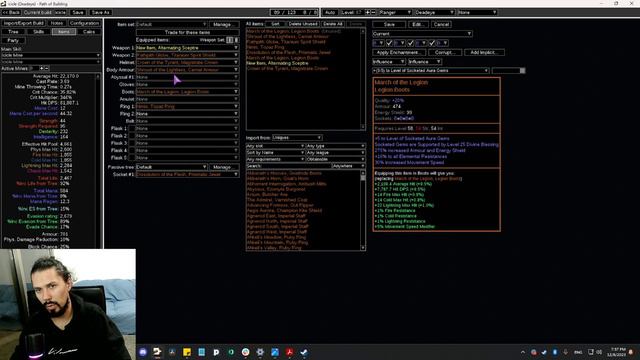Open the Ranger class dropdown
The width and height of the screenshot is (640, 360).
pos(395,12)
